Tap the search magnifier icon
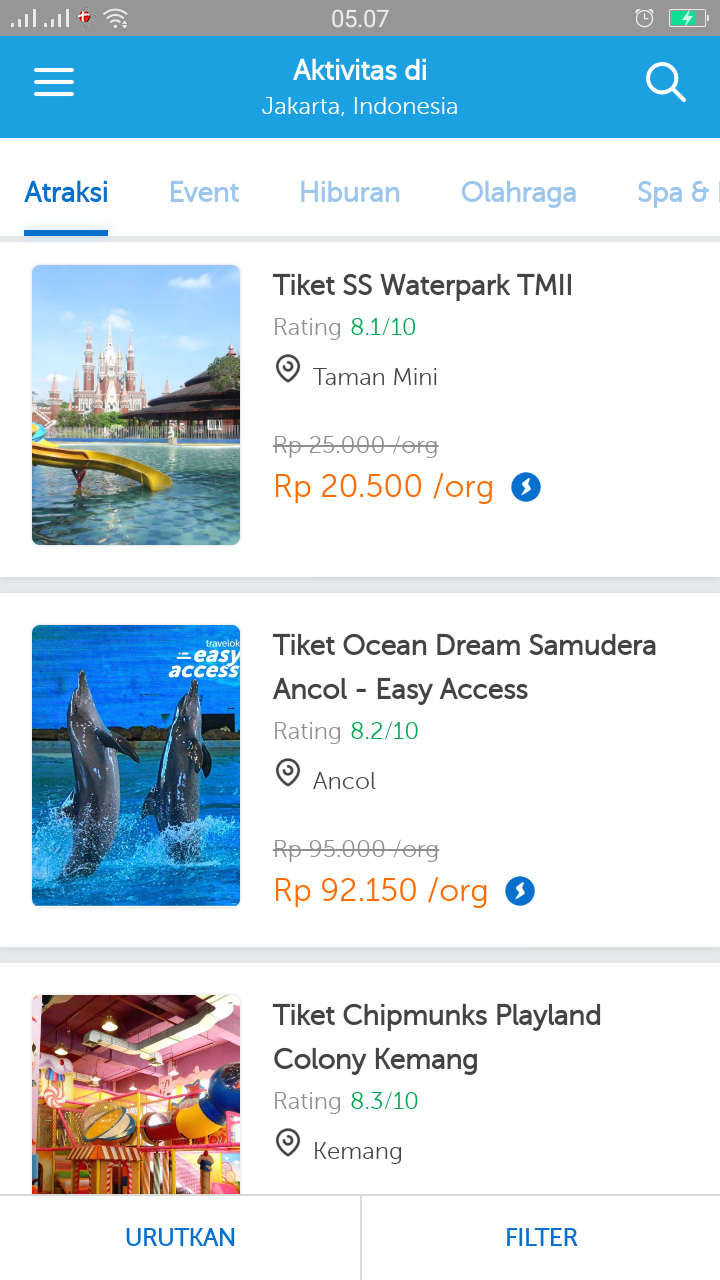 [x=665, y=82]
